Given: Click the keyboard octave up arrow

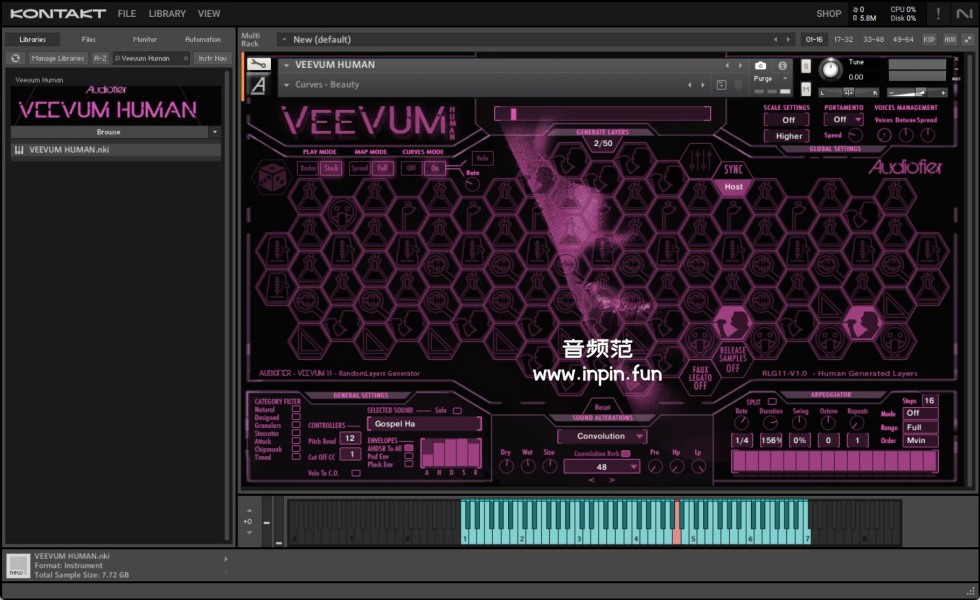Looking at the screenshot, I should (x=249, y=511).
